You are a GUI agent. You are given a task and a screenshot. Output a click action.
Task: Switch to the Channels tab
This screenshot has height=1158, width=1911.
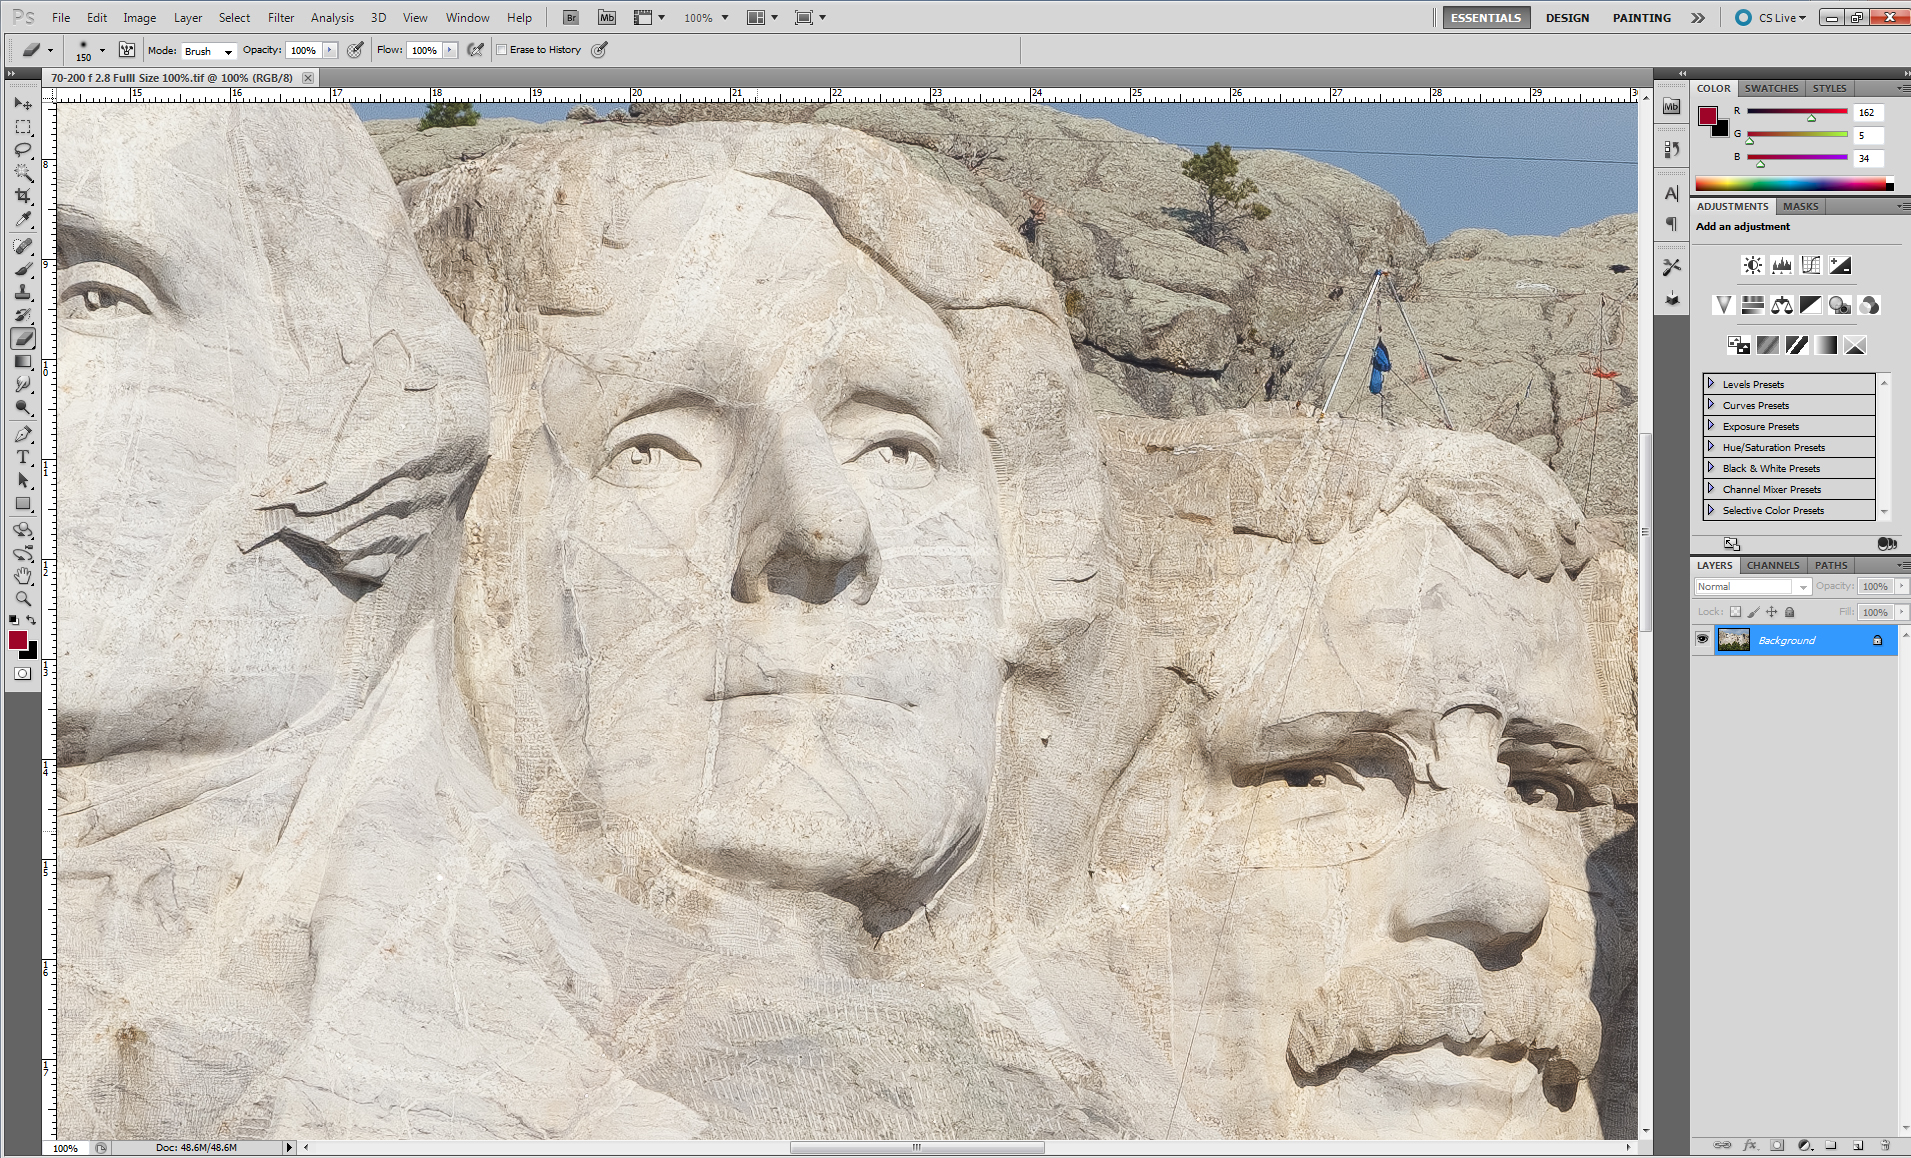(1773, 565)
